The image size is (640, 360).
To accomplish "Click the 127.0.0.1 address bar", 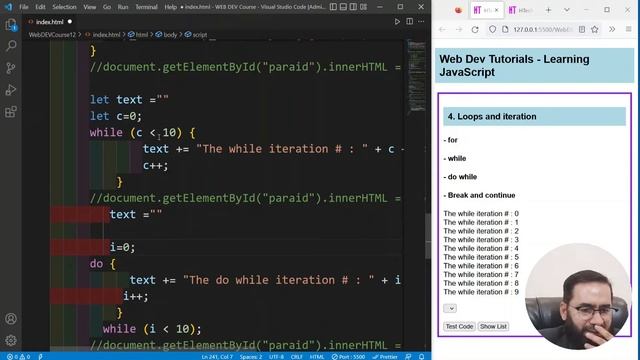I will click(543, 29).
